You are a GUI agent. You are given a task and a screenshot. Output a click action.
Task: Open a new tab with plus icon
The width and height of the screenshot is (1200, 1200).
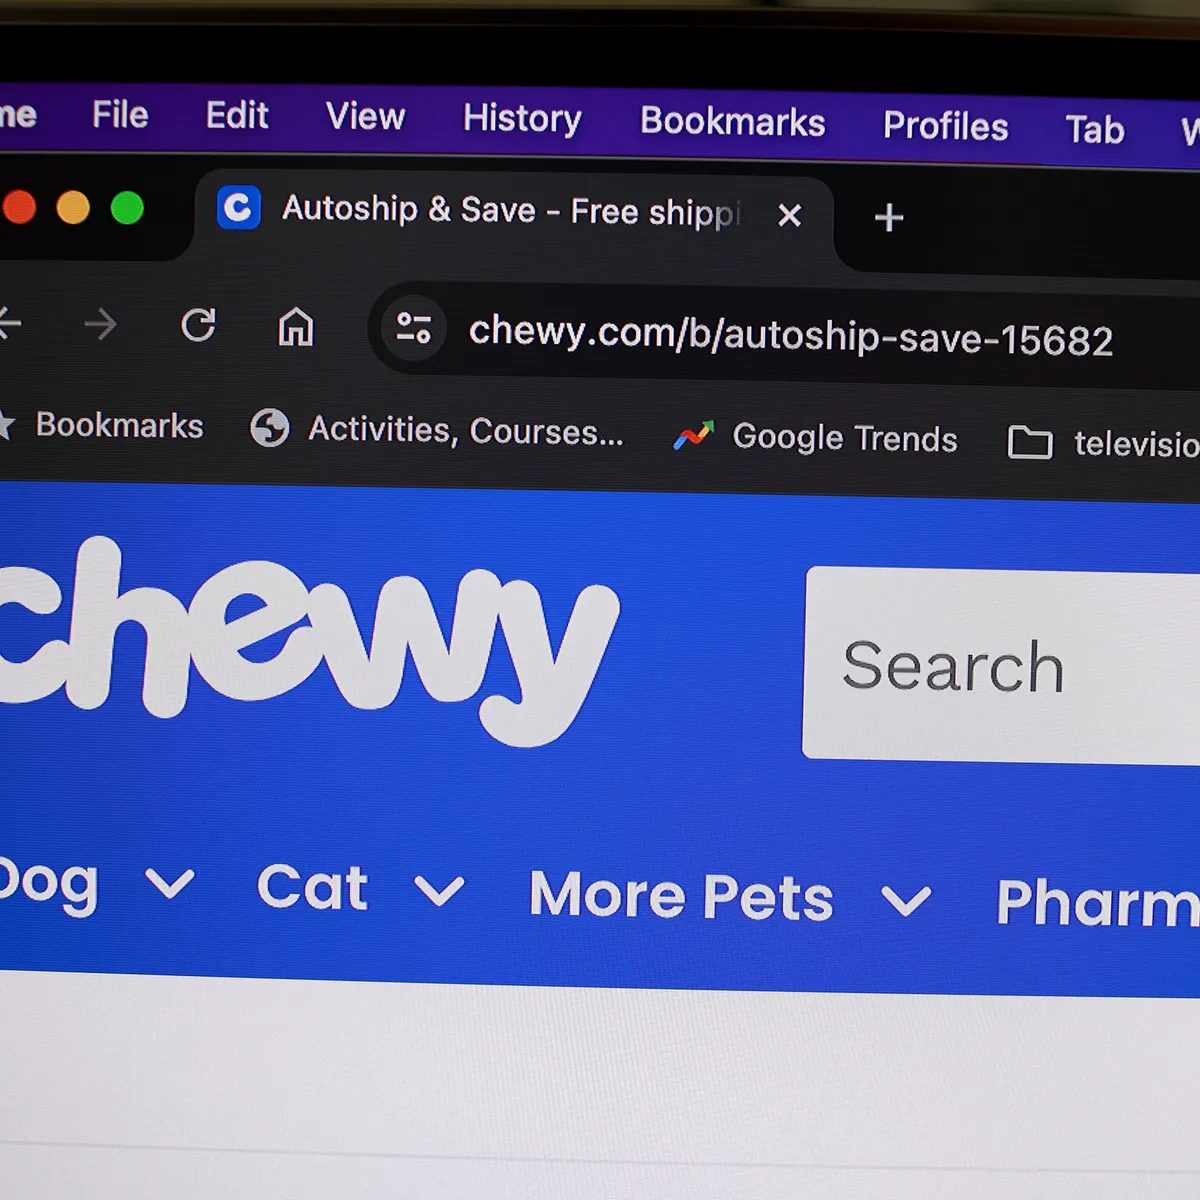(x=888, y=217)
